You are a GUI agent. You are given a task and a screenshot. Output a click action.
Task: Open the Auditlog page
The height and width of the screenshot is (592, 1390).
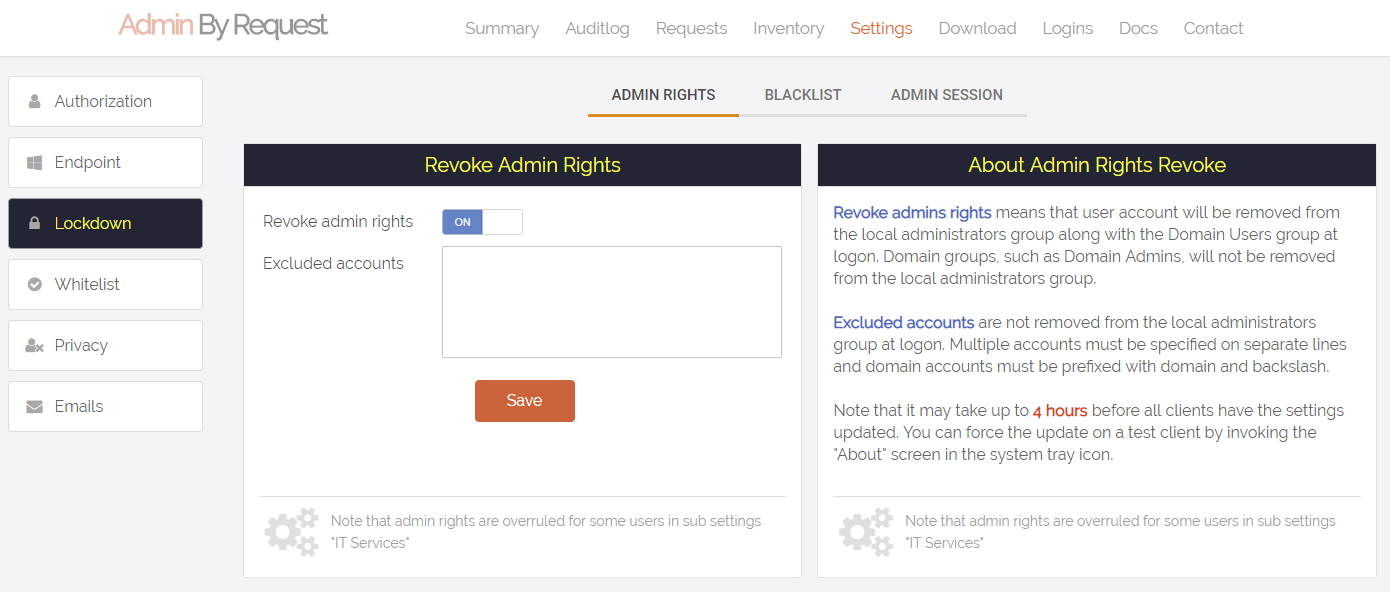[597, 28]
